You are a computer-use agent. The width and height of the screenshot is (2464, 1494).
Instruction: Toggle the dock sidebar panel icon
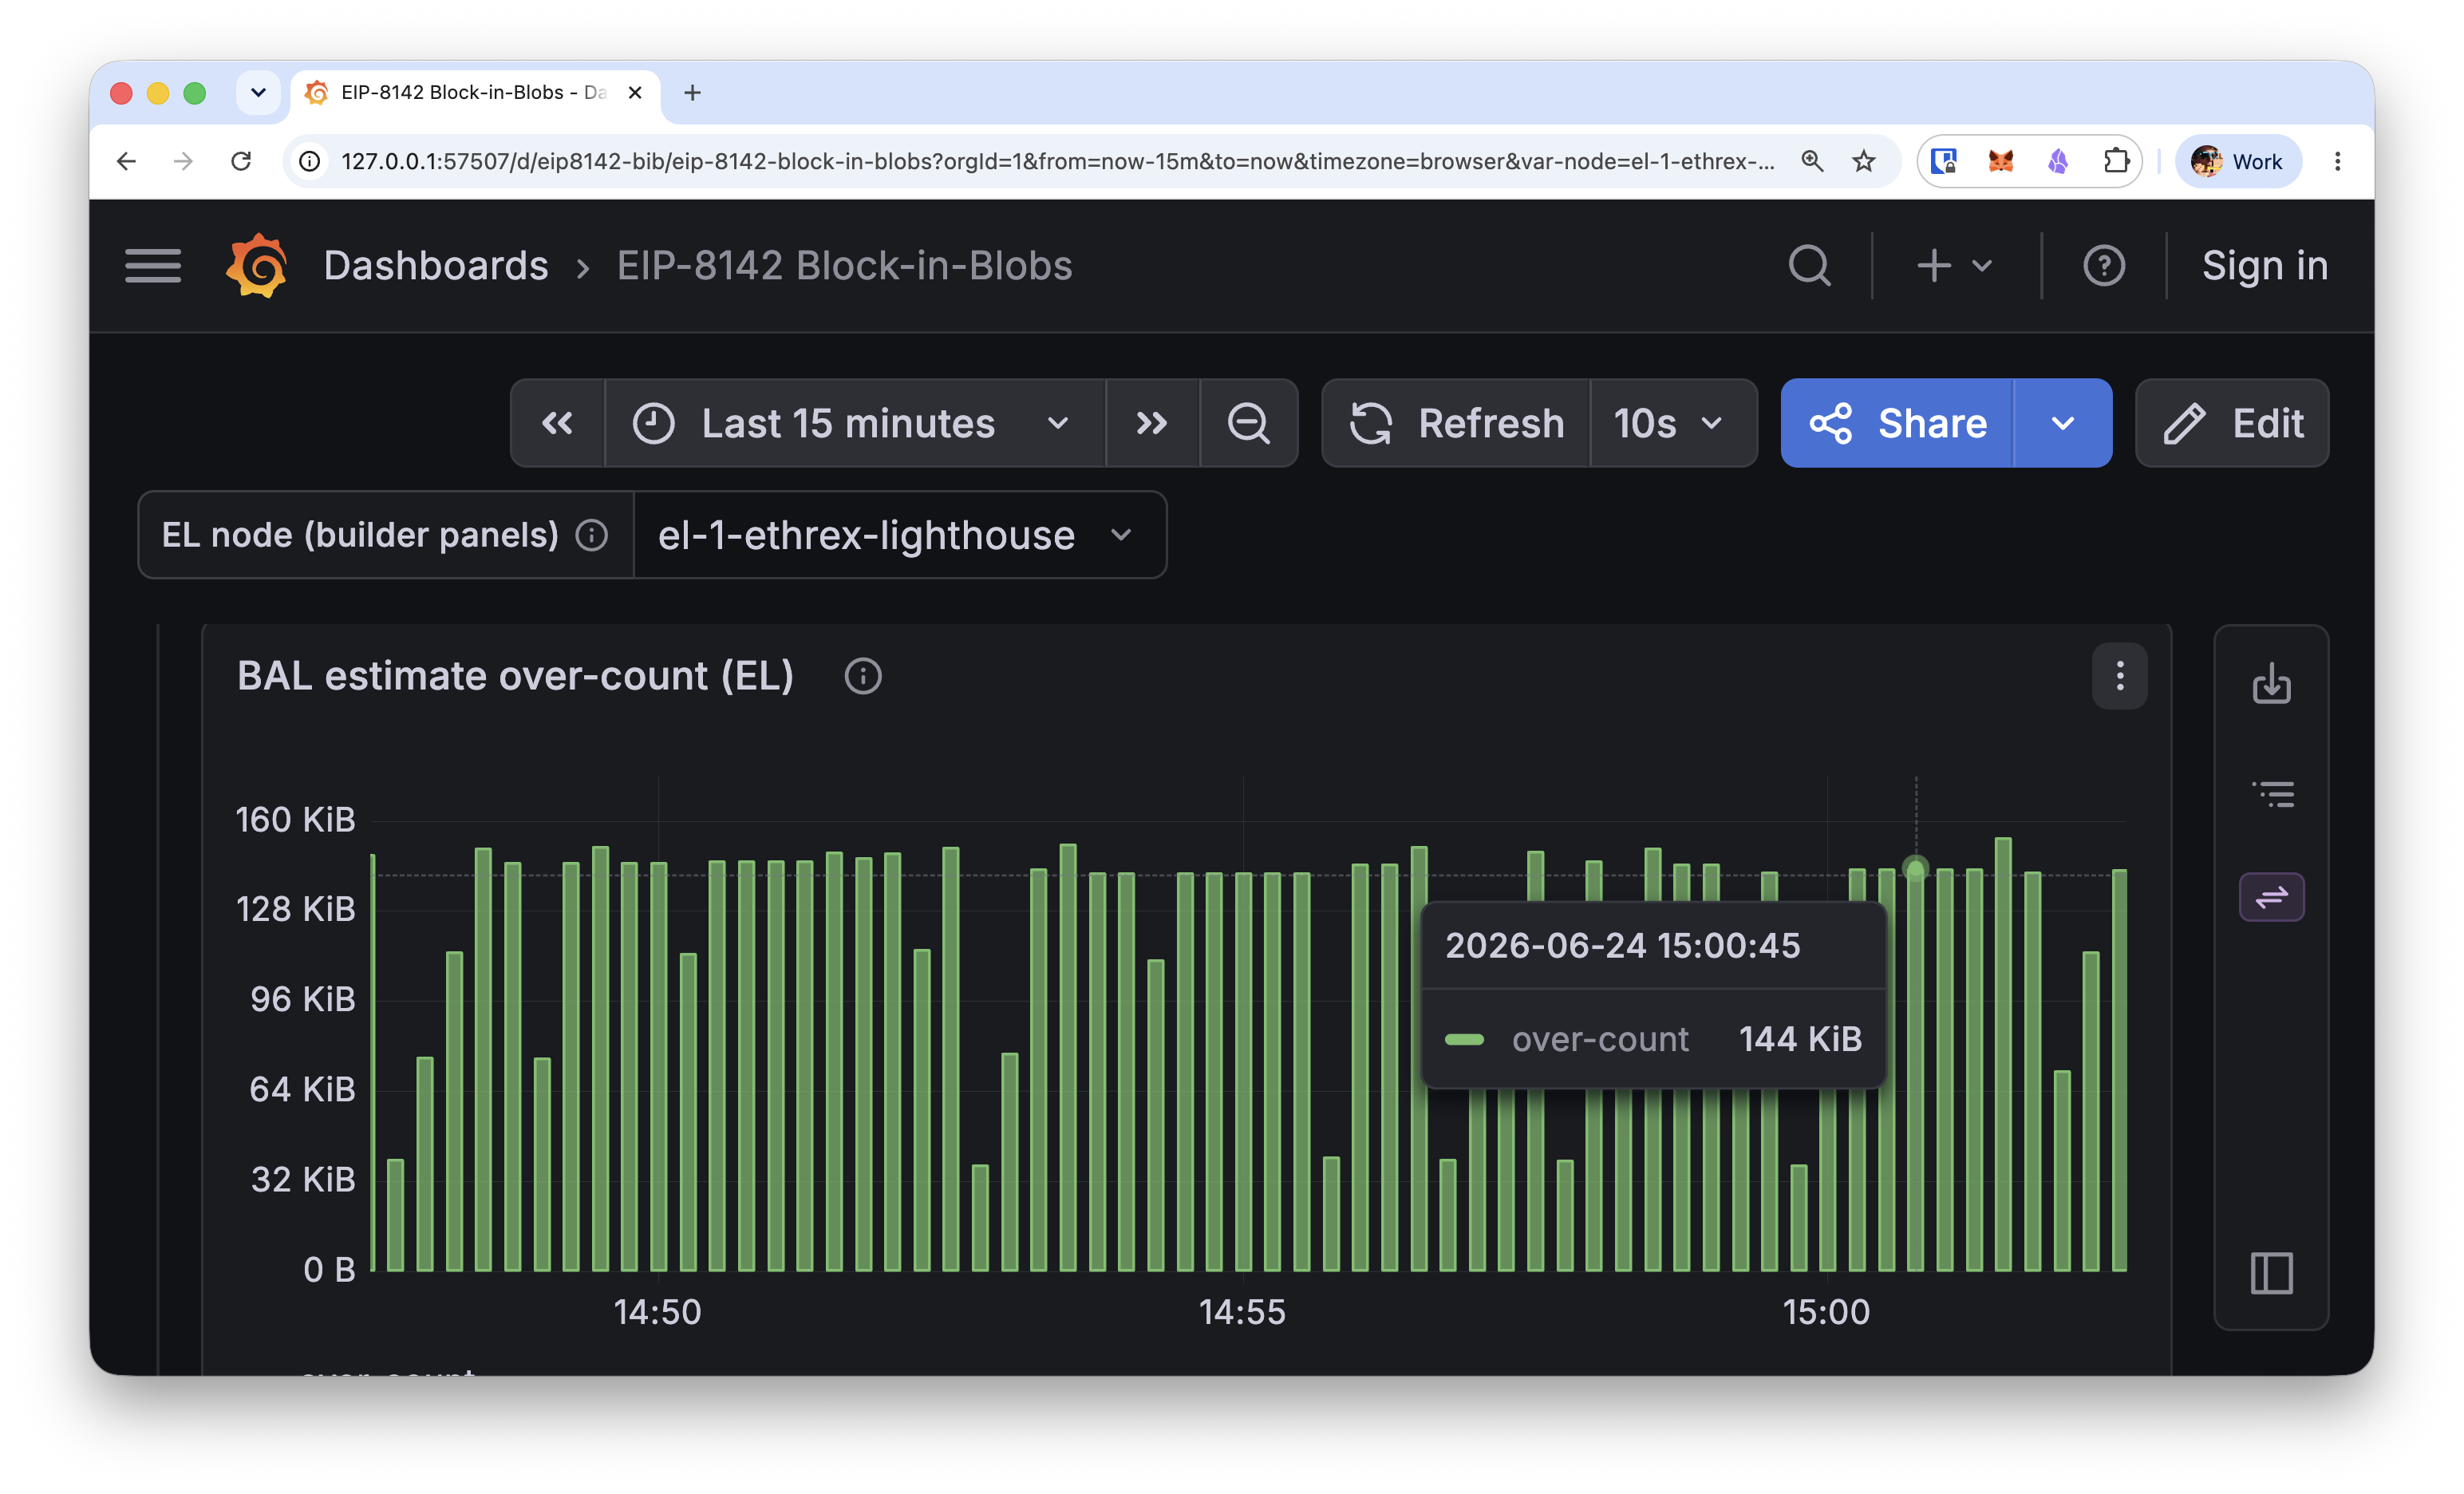point(2271,1272)
